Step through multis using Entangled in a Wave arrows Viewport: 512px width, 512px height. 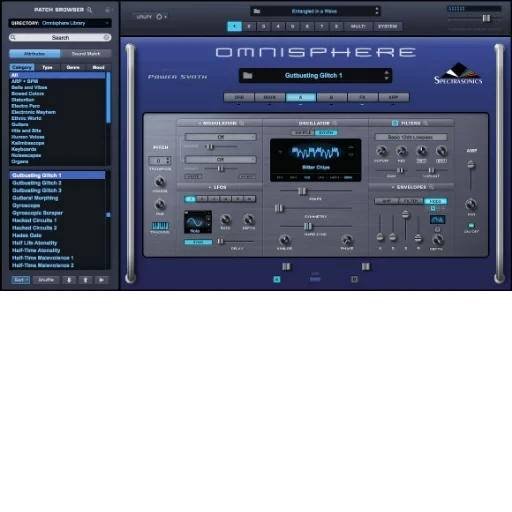(377, 11)
